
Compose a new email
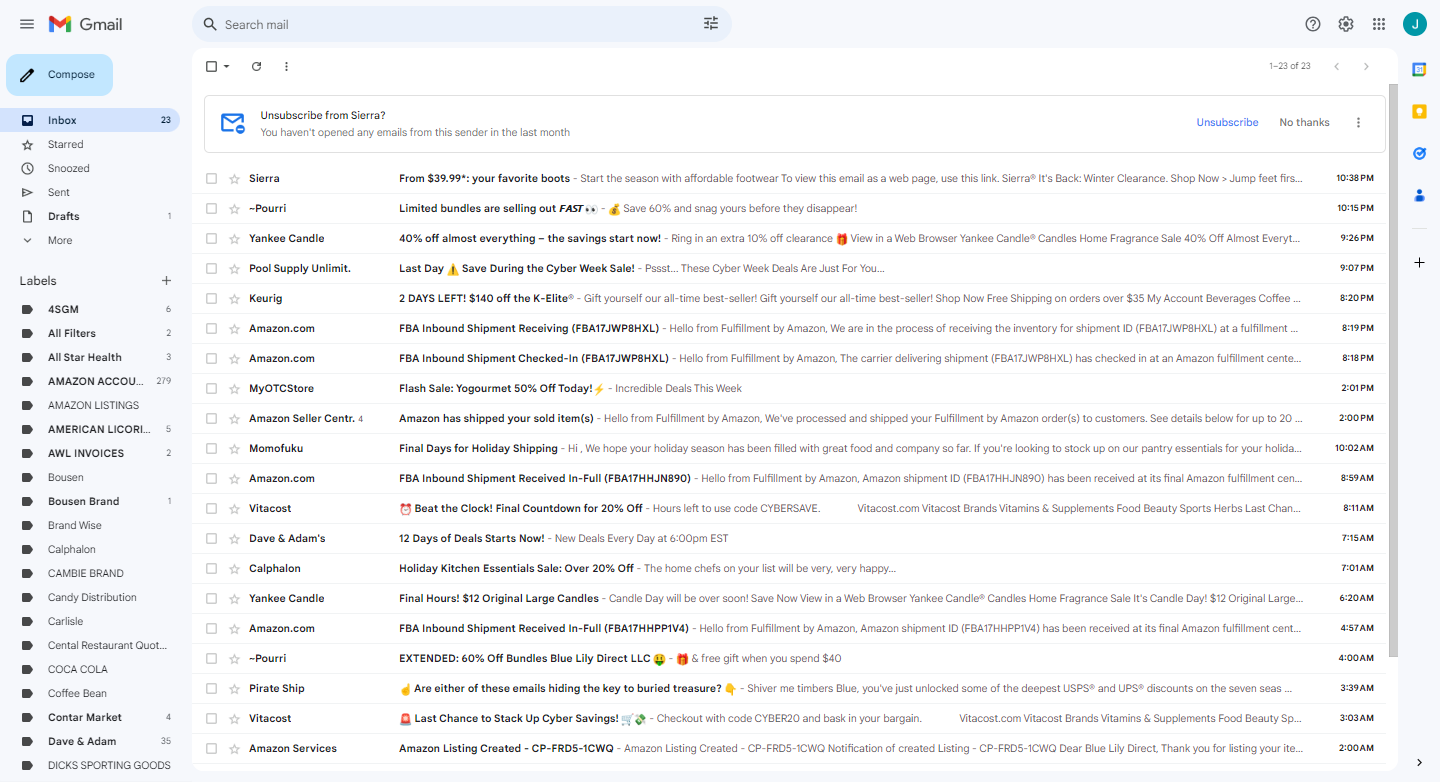(x=59, y=75)
